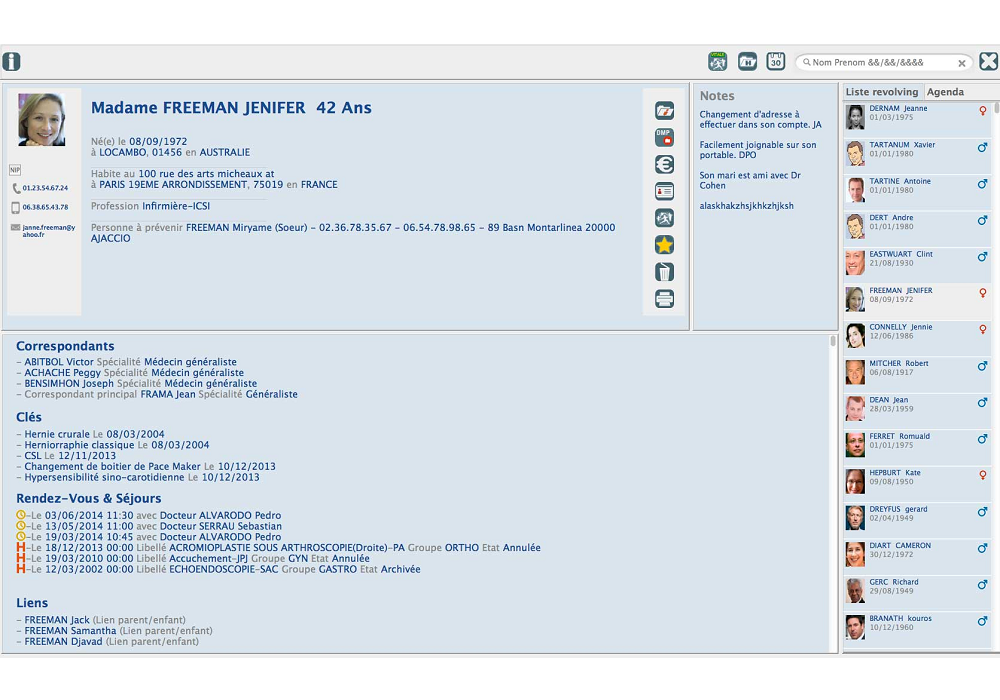1000x700 pixels.
Task: Click the info icon in top-left toolbar
Action: tap(11, 62)
